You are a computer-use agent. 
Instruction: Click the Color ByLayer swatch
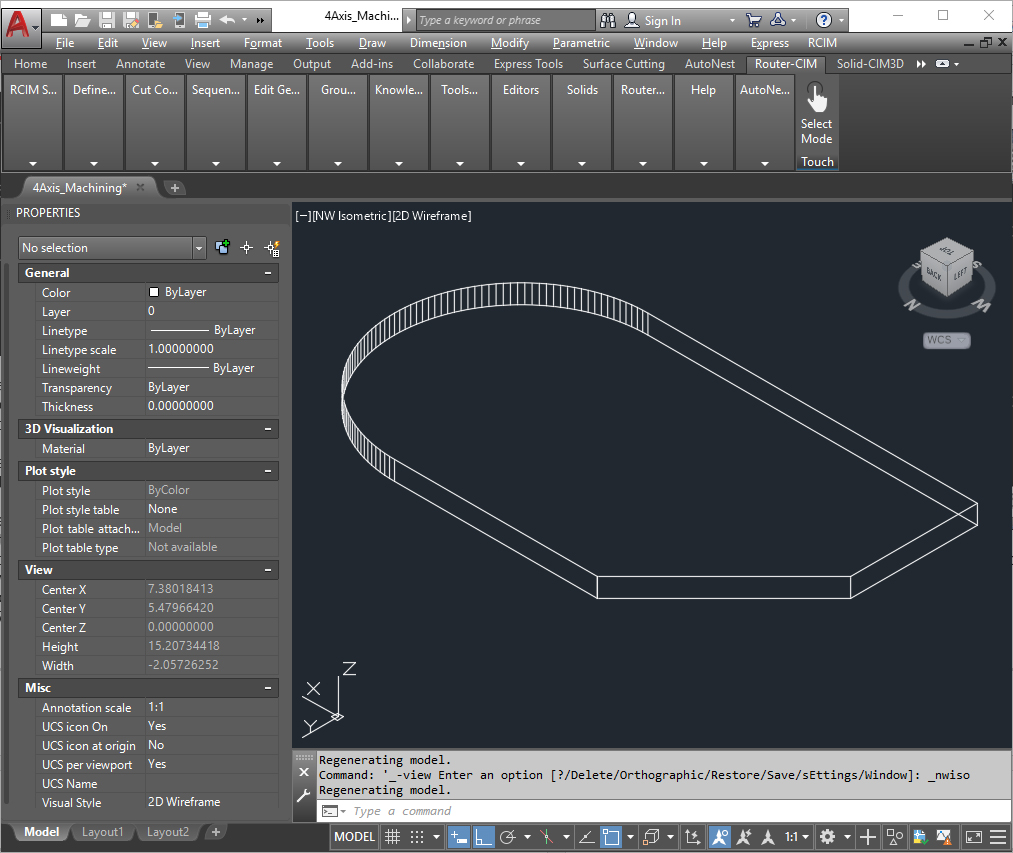[x=154, y=293]
